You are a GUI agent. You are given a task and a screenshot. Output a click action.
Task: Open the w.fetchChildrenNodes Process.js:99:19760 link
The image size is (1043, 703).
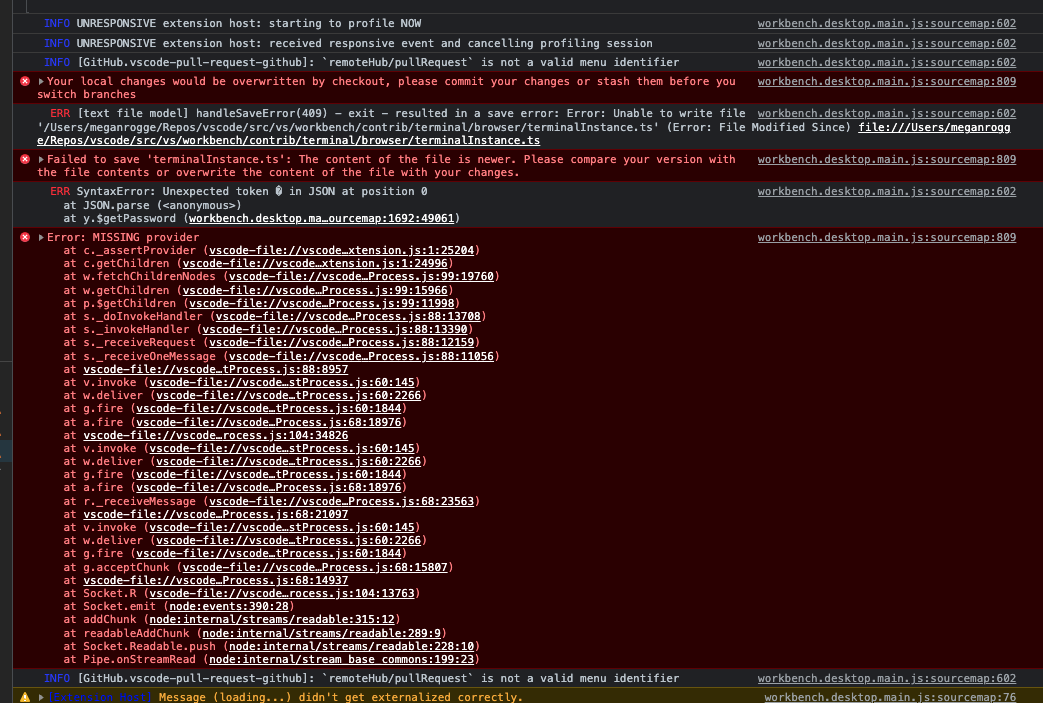tap(361, 277)
